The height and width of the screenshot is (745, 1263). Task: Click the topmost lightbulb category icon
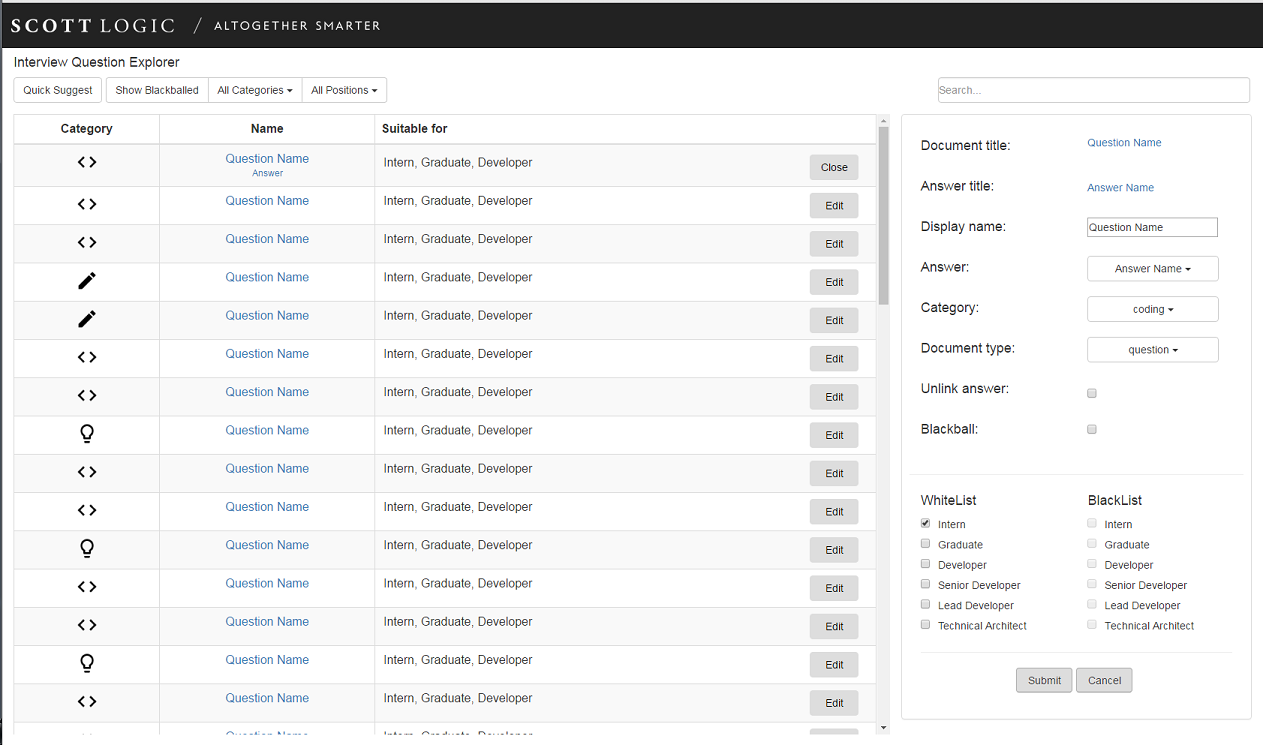point(87,434)
